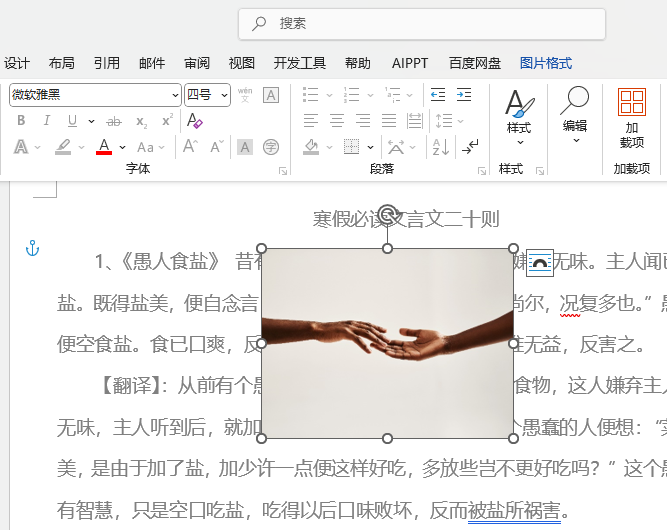The height and width of the screenshot is (530, 667).
Task: Open borders dropdown arrow
Action: (x=371, y=147)
